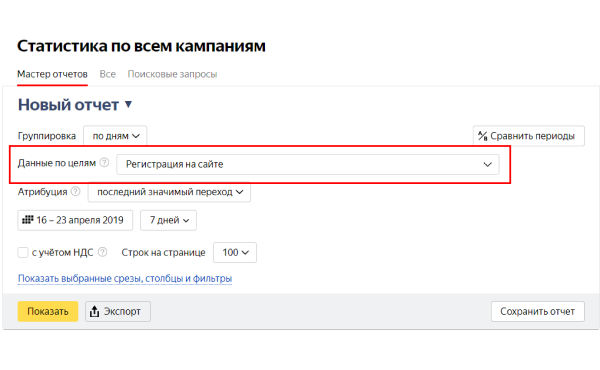Open Показать выбранные срезы, столбцы и фильтры link
600x370 pixels.
click(125, 278)
